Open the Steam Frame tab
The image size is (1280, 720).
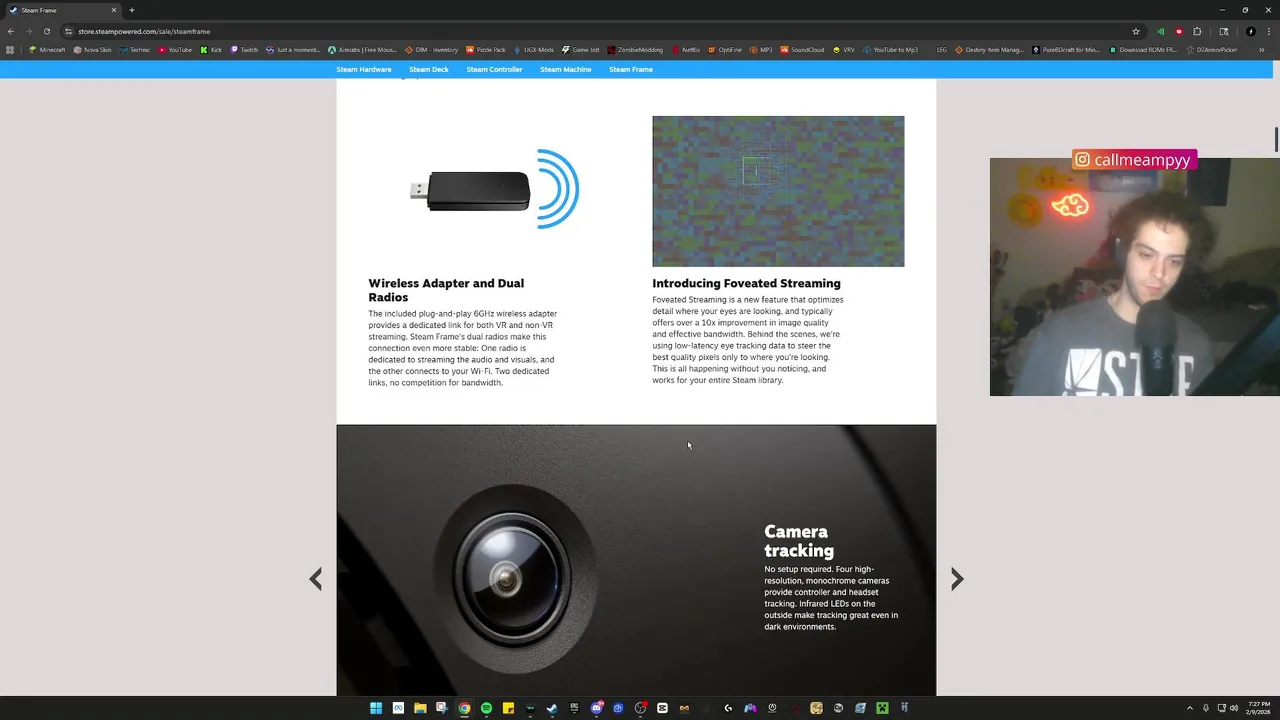click(x=630, y=70)
